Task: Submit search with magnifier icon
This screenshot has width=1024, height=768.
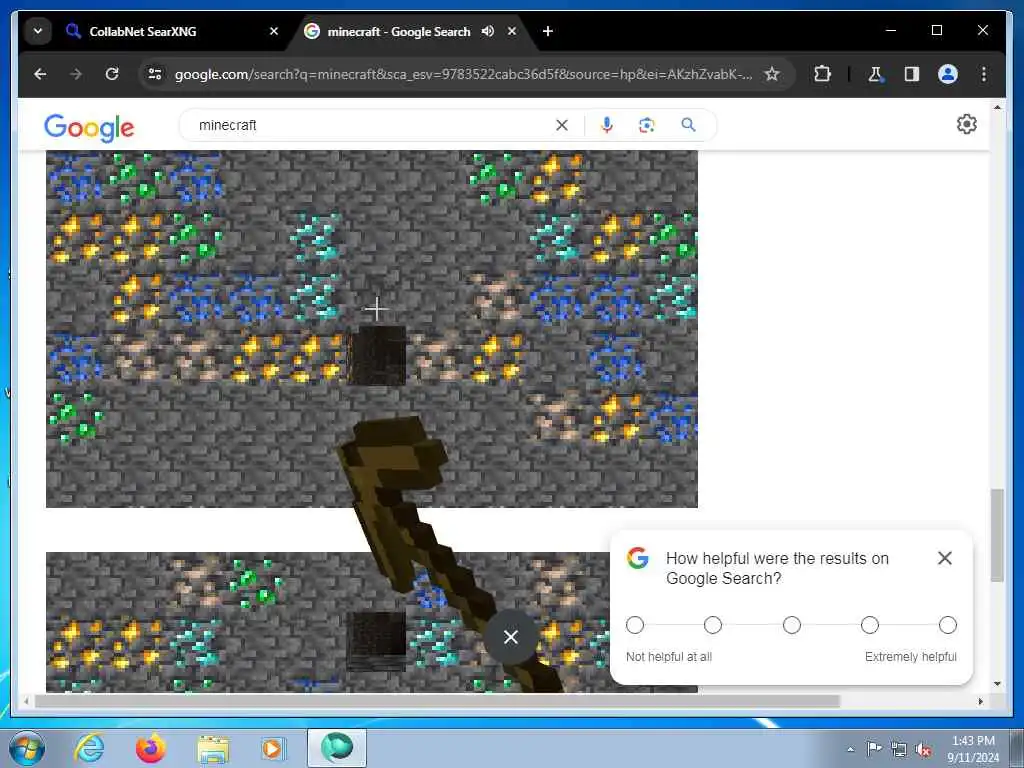Action: tap(688, 125)
